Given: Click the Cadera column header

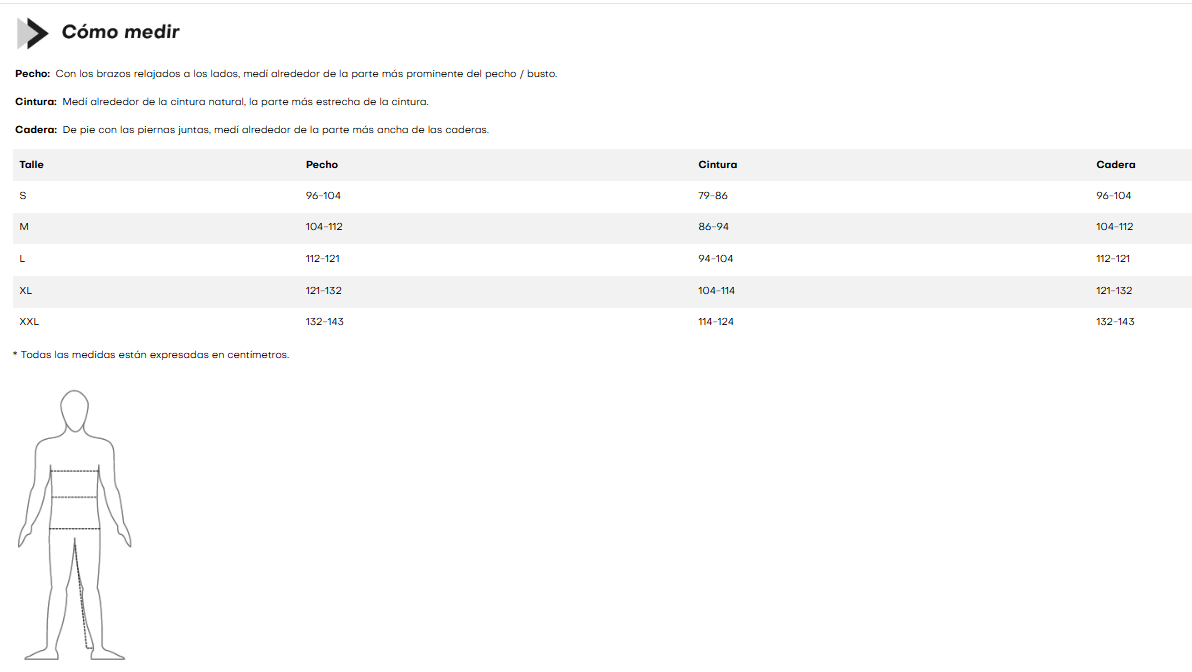Looking at the screenshot, I should (1115, 165).
